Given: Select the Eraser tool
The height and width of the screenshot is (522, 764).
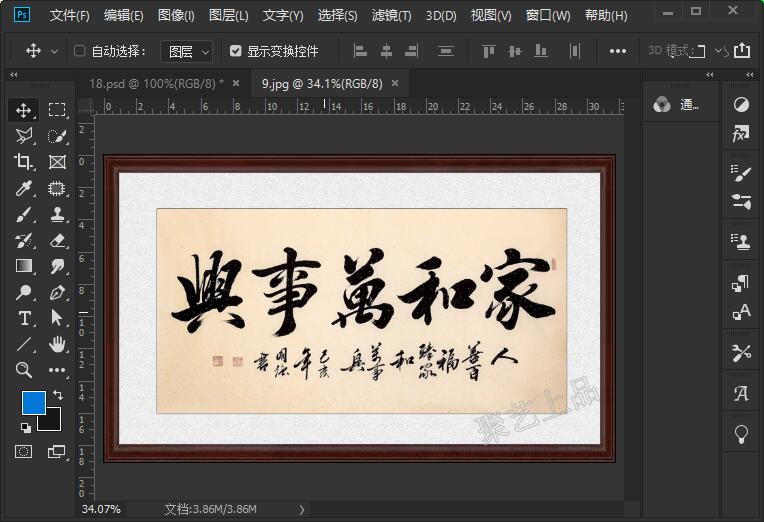Looking at the screenshot, I should (57, 240).
